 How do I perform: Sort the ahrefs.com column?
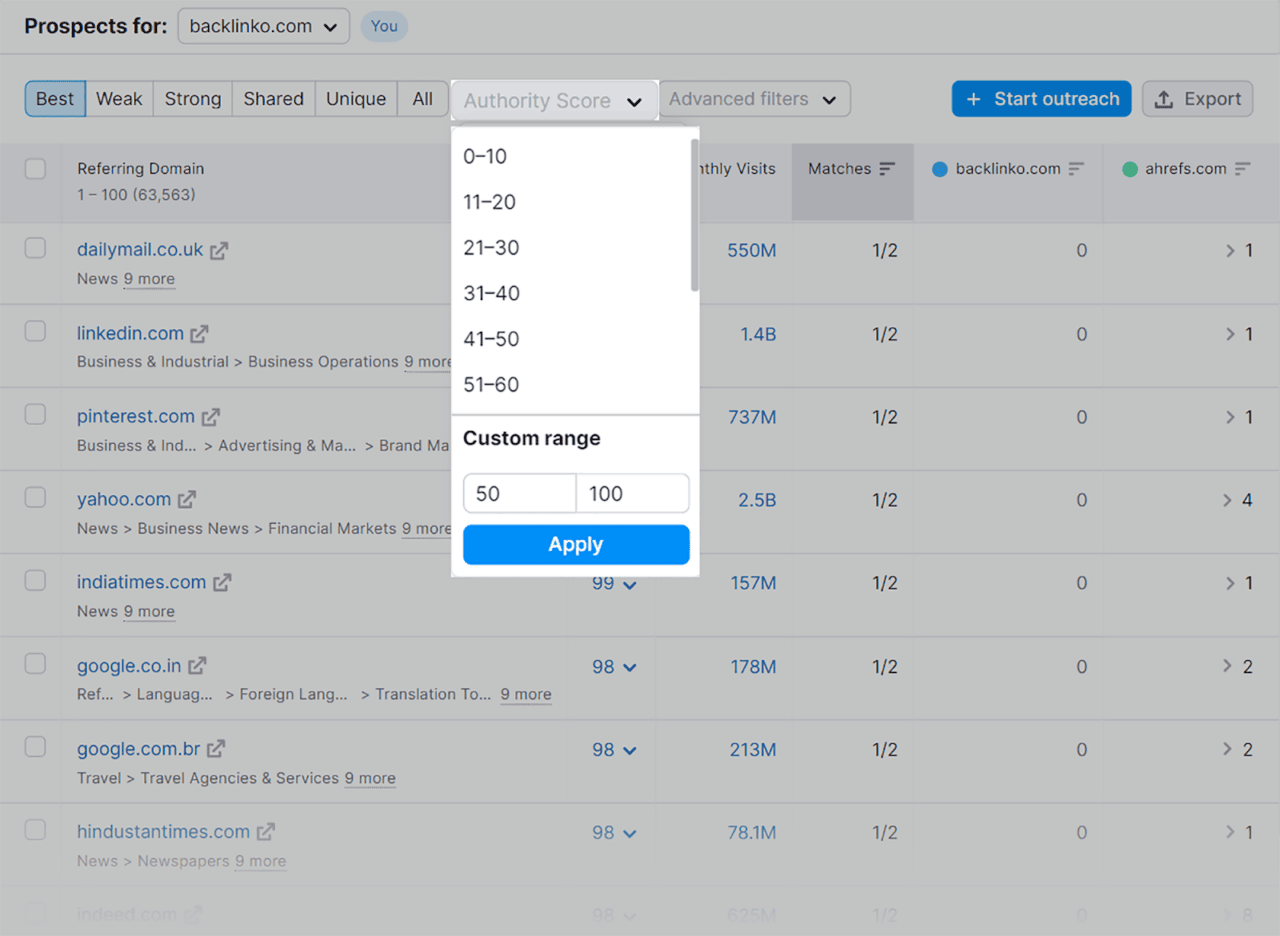point(1242,169)
